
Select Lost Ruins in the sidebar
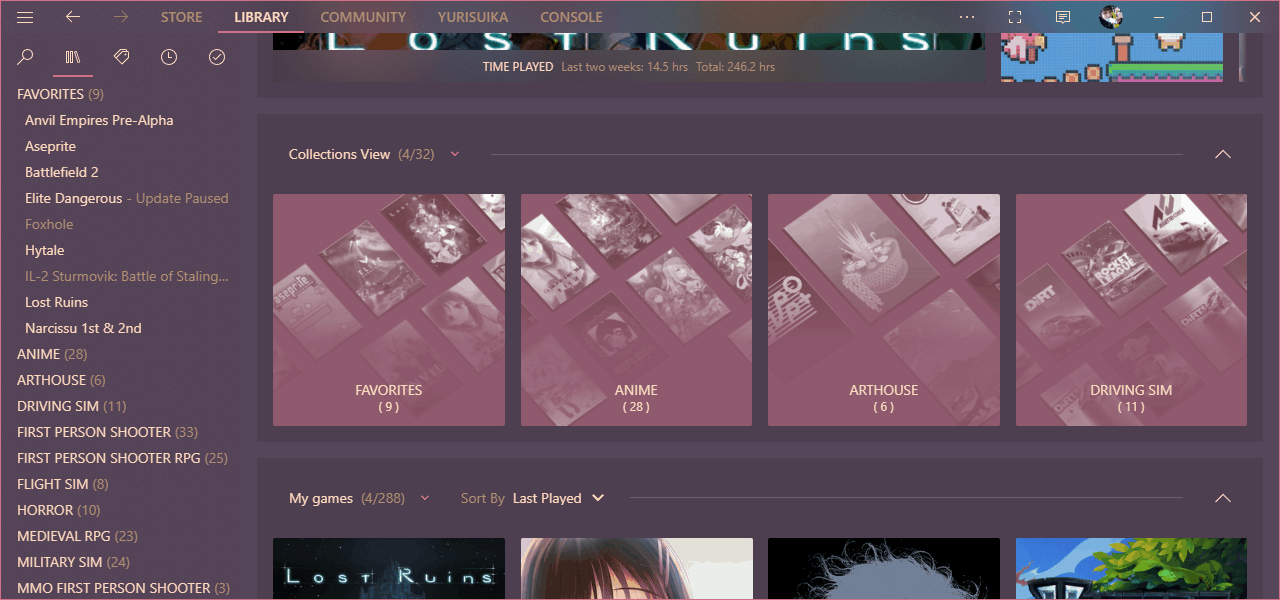(57, 302)
